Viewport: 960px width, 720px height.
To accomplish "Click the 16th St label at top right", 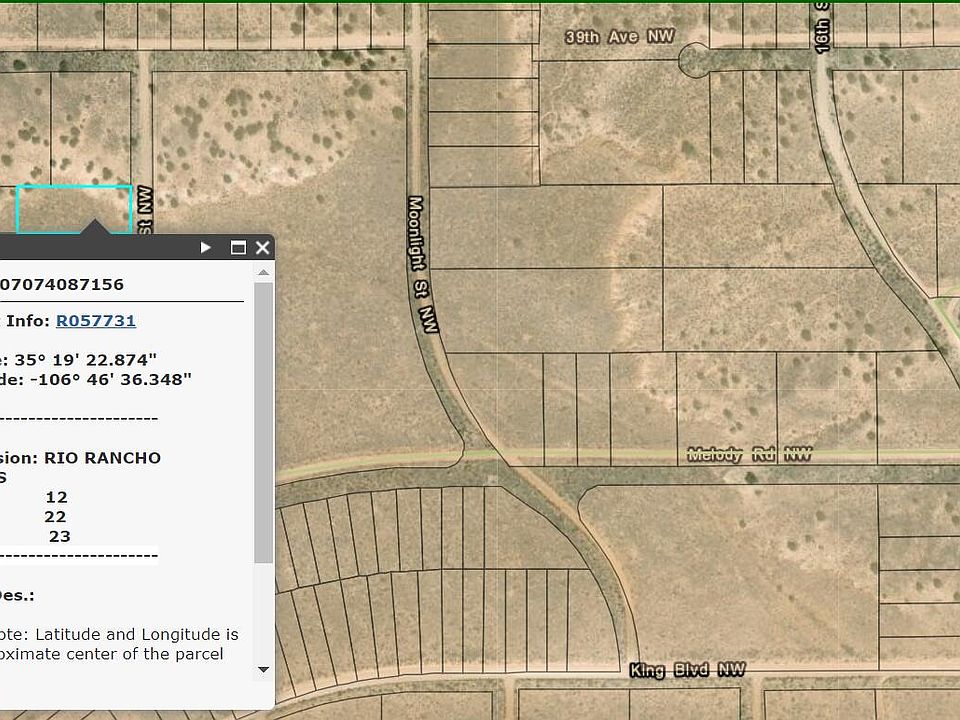I will click(823, 30).
